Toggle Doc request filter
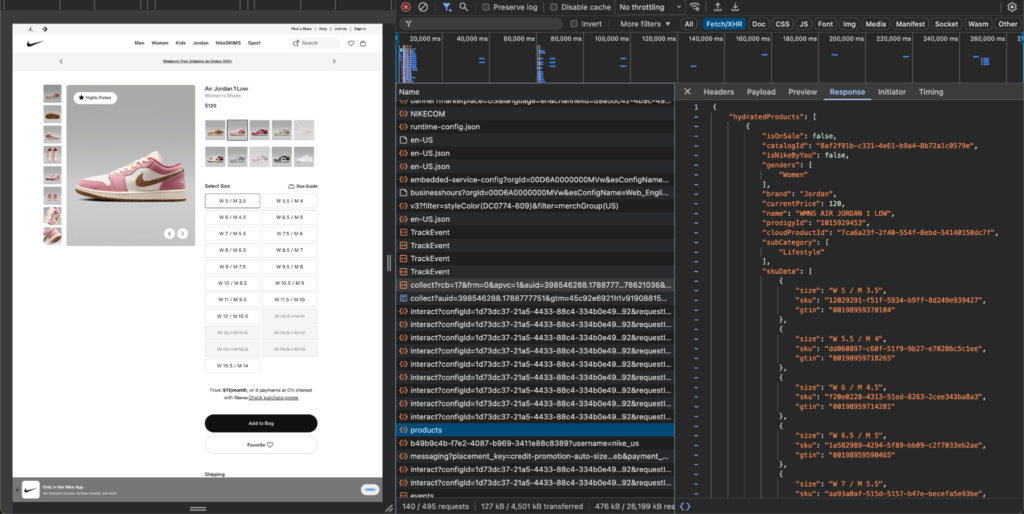Image resolution: width=1024 pixels, height=514 pixels. [758, 24]
